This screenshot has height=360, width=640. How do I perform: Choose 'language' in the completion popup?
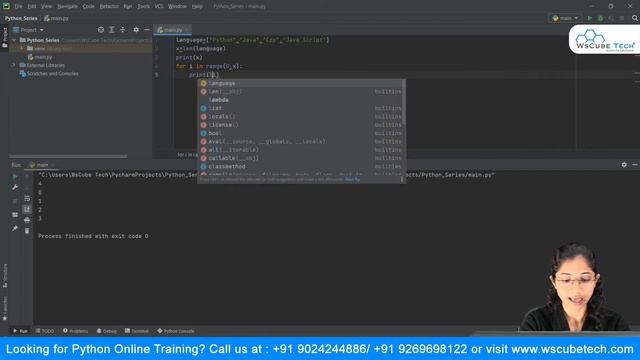pyautogui.click(x=301, y=83)
